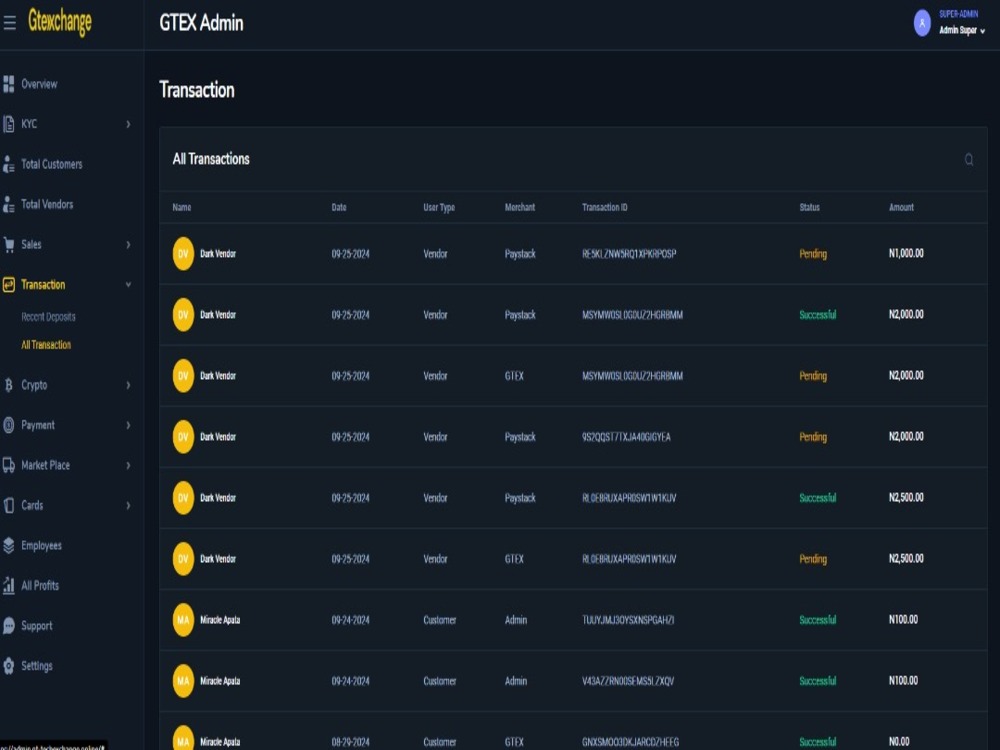Expand the Sales submenu chevron
Viewport: 1000px width, 750px height.
coord(128,244)
